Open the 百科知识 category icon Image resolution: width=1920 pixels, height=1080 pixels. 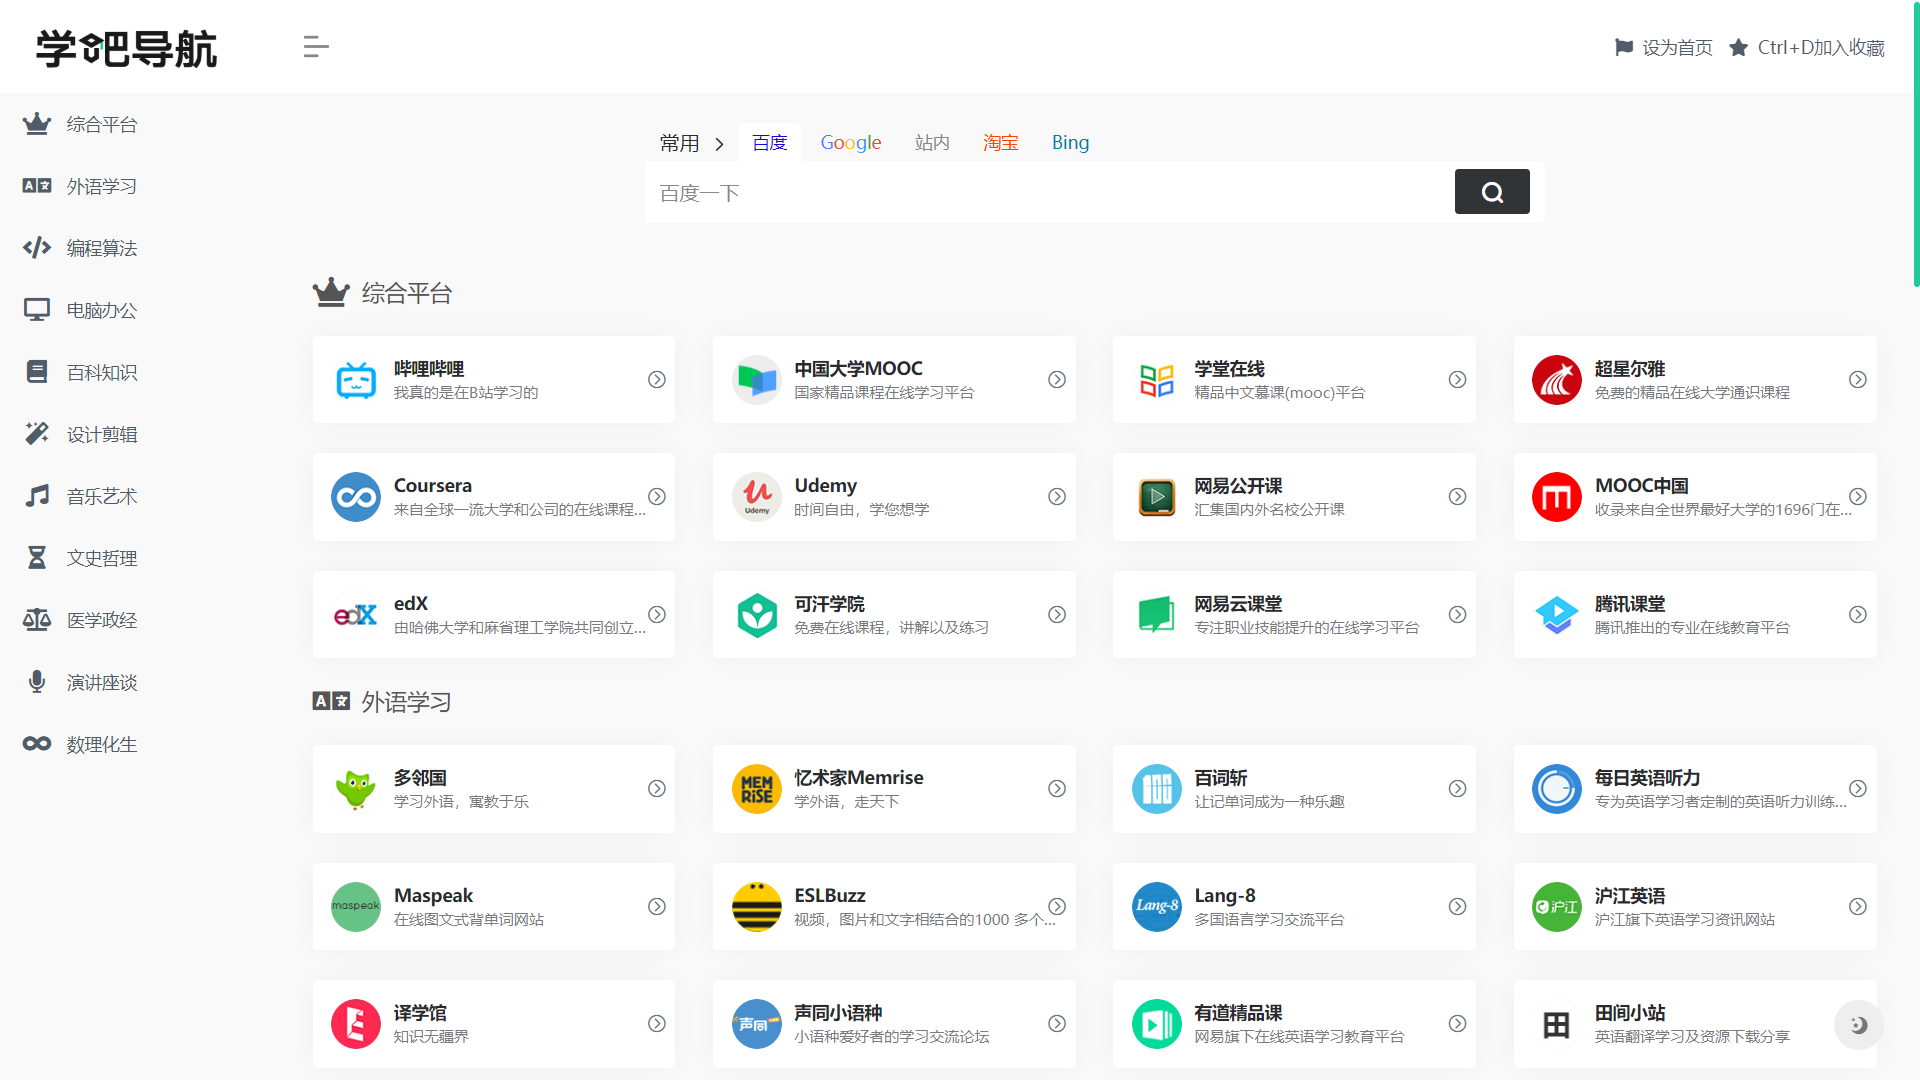37,371
